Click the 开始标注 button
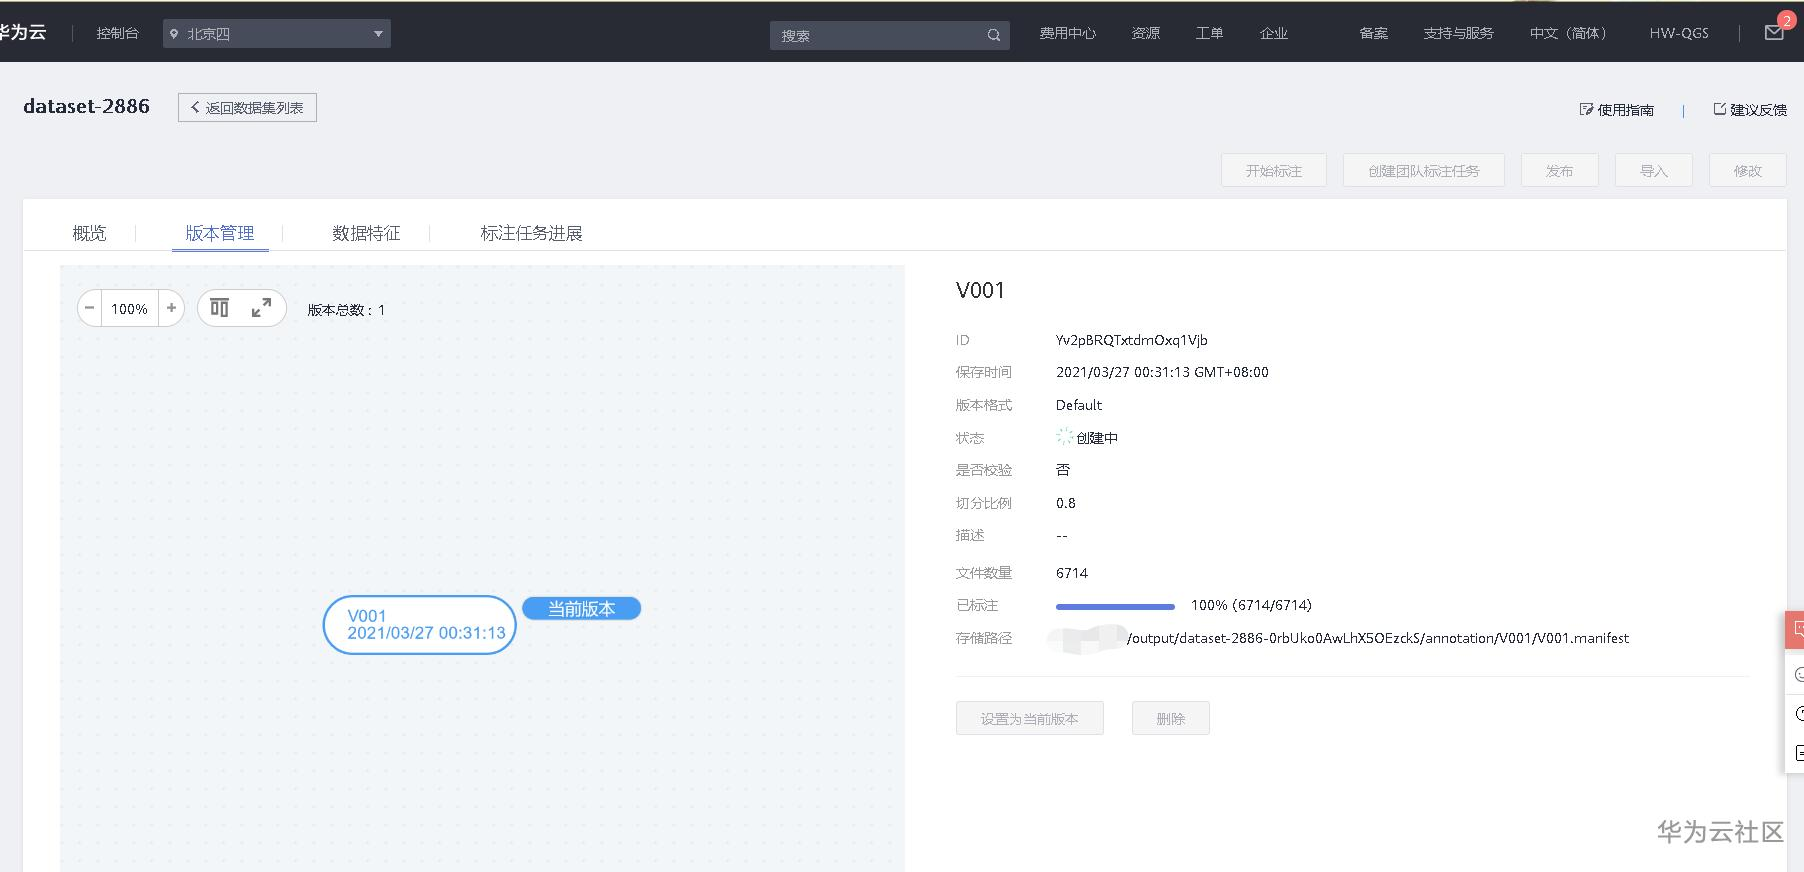 coord(1274,170)
